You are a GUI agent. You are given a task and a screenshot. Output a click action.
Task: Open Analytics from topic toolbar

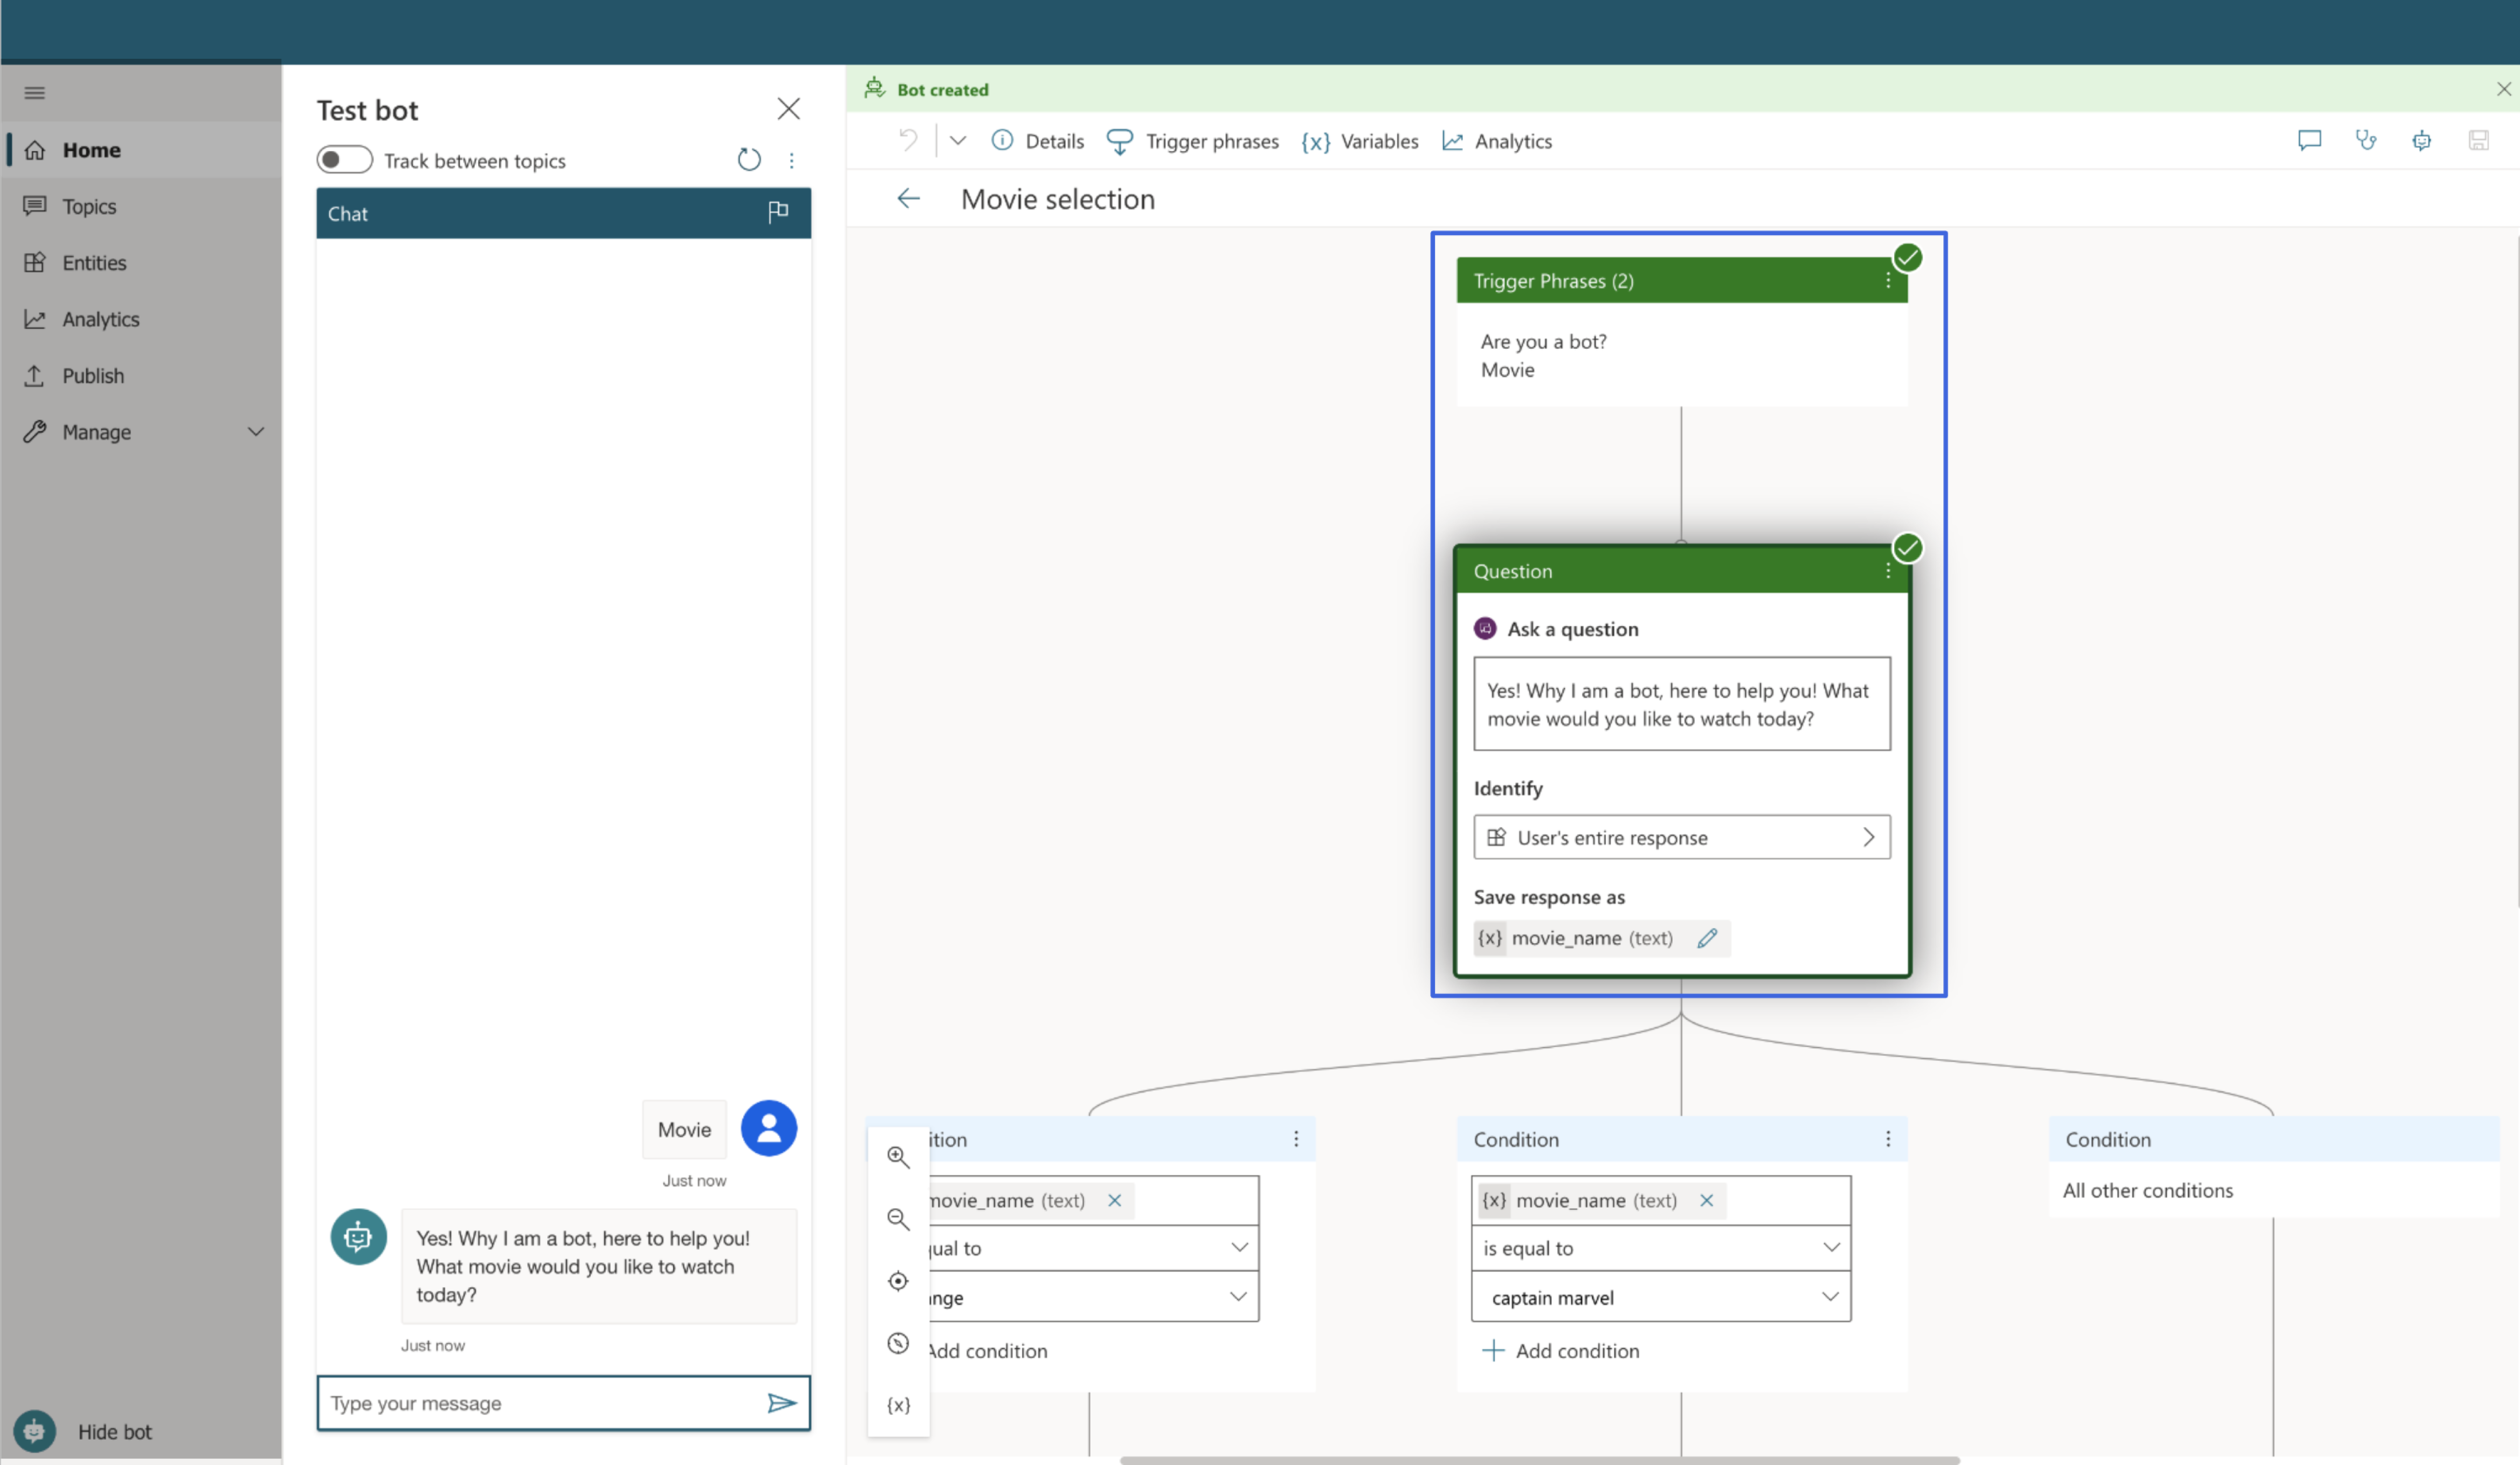tap(1497, 141)
